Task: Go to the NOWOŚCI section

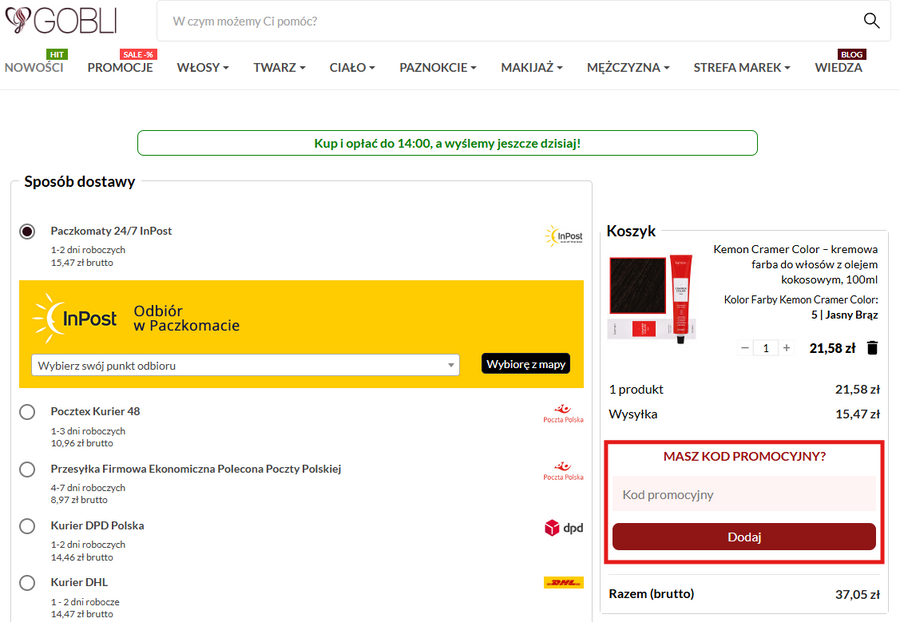Action: pyautogui.click(x=34, y=68)
